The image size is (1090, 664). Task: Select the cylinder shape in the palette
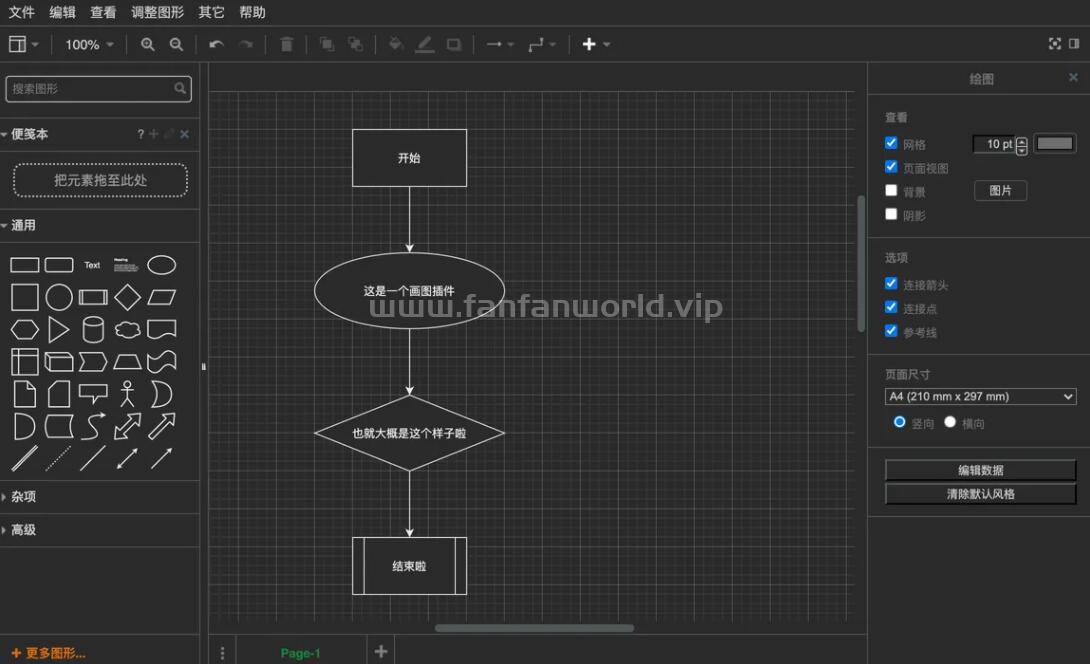click(93, 329)
